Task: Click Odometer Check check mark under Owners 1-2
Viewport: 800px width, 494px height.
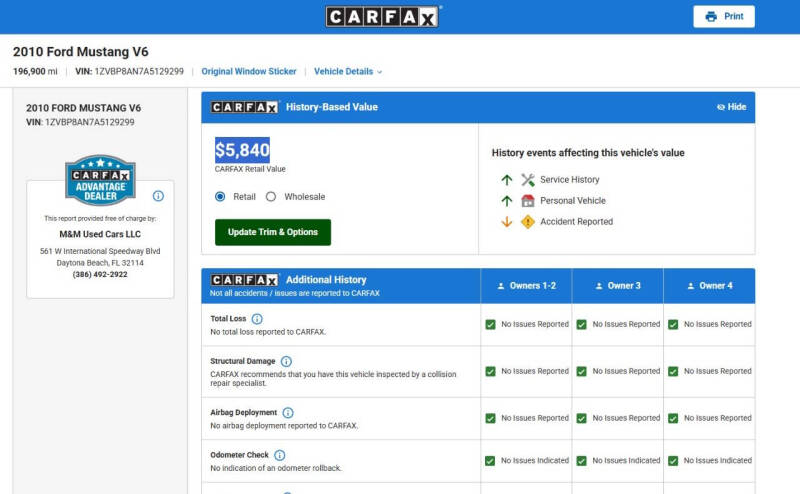Action: (490, 461)
